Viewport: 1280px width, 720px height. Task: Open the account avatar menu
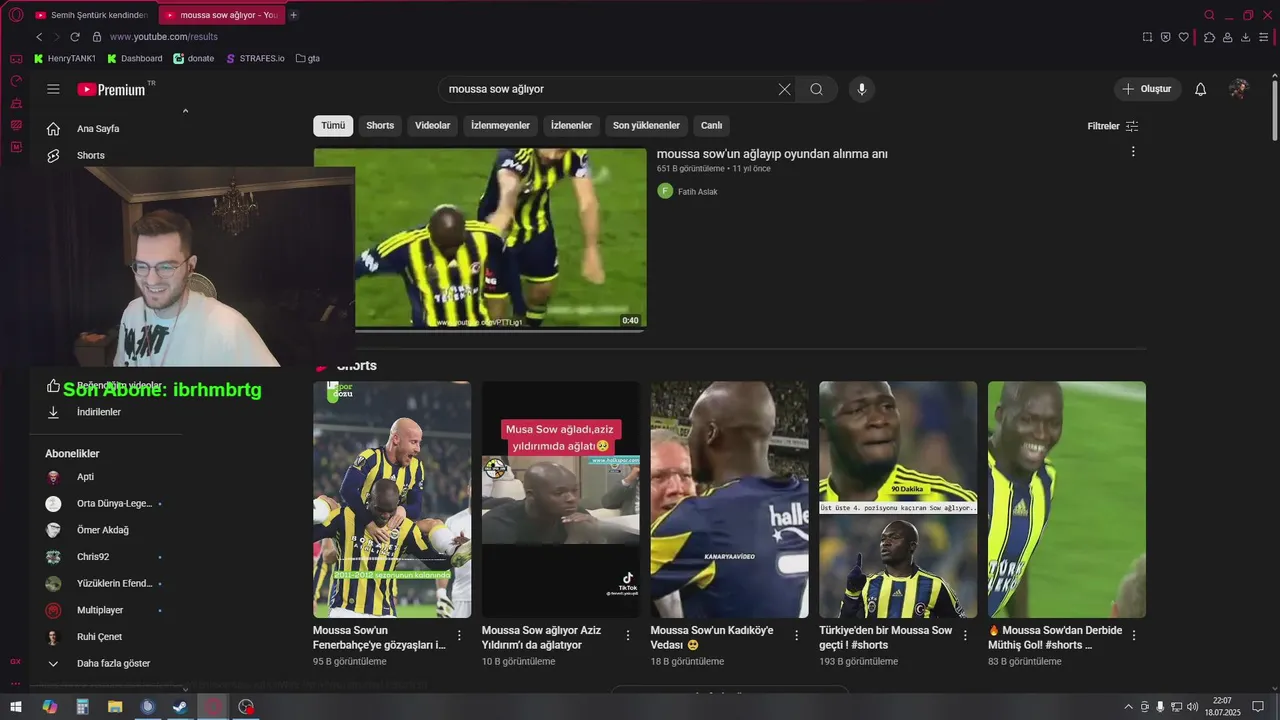[1239, 89]
